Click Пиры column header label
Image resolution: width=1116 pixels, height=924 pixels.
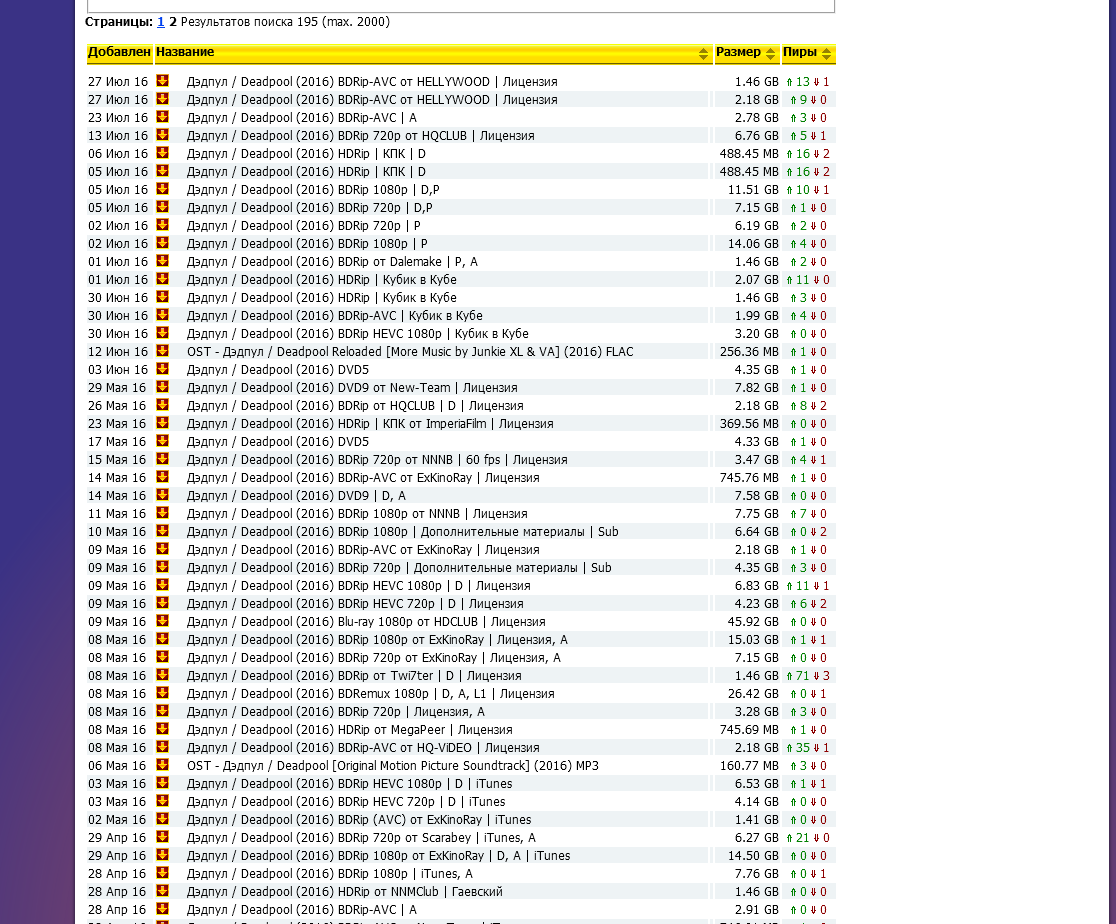click(x=800, y=52)
